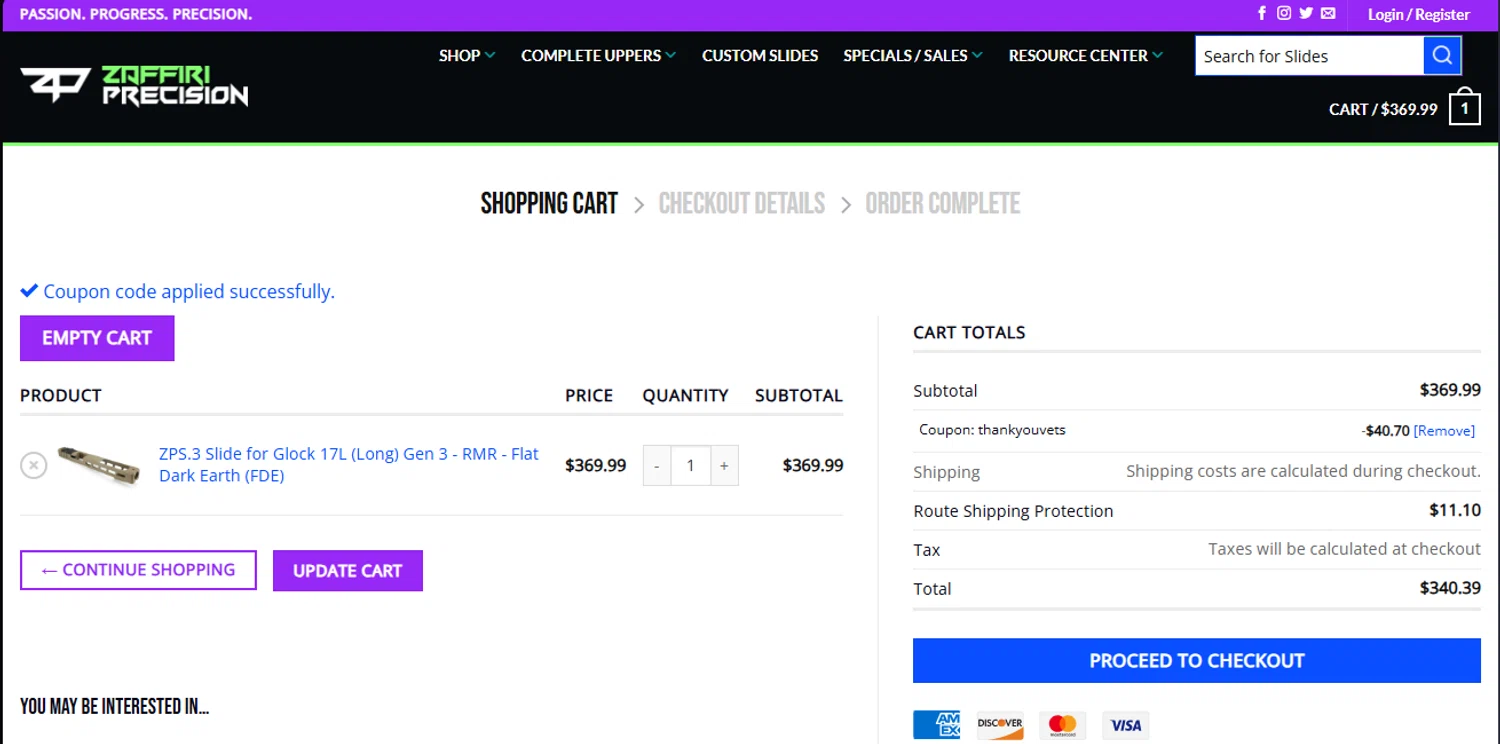The height and width of the screenshot is (744, 1500).
Task: Submit search with magnifier button
Action: tap(1442, 56)
